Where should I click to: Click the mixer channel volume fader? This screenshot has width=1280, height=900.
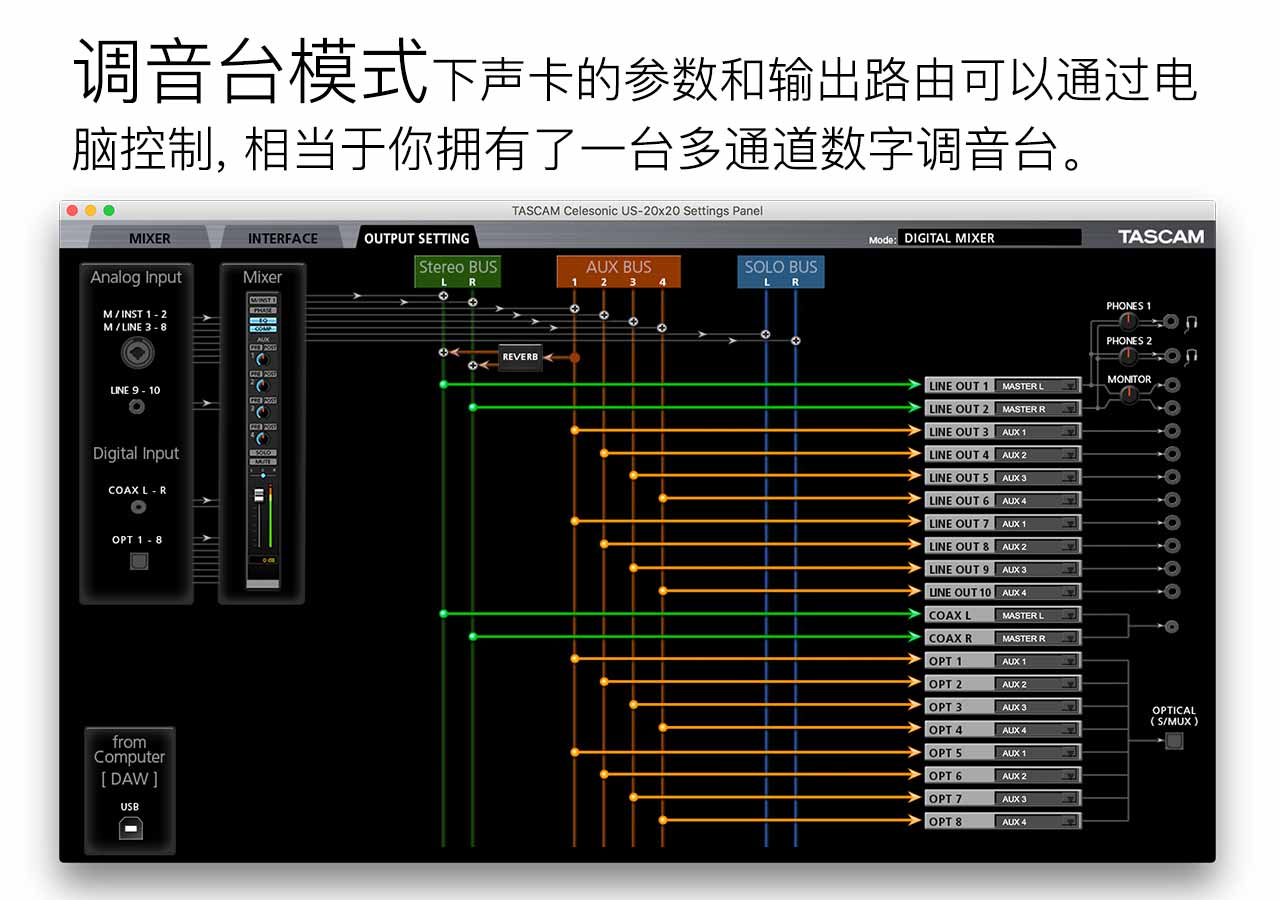[258, 496]
